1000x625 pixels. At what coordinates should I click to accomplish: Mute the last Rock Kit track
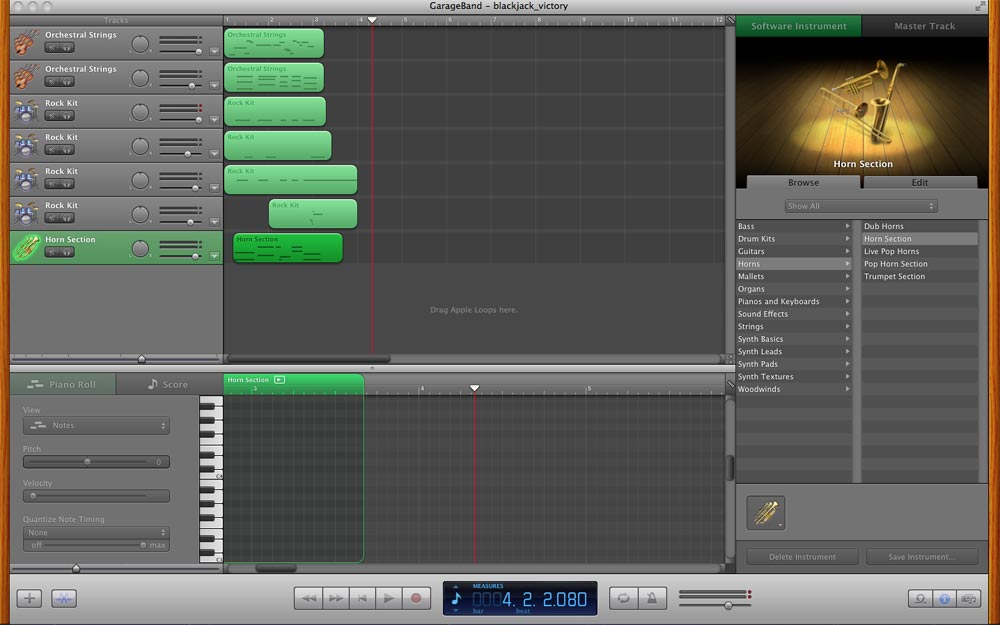(x=52, y=218)
